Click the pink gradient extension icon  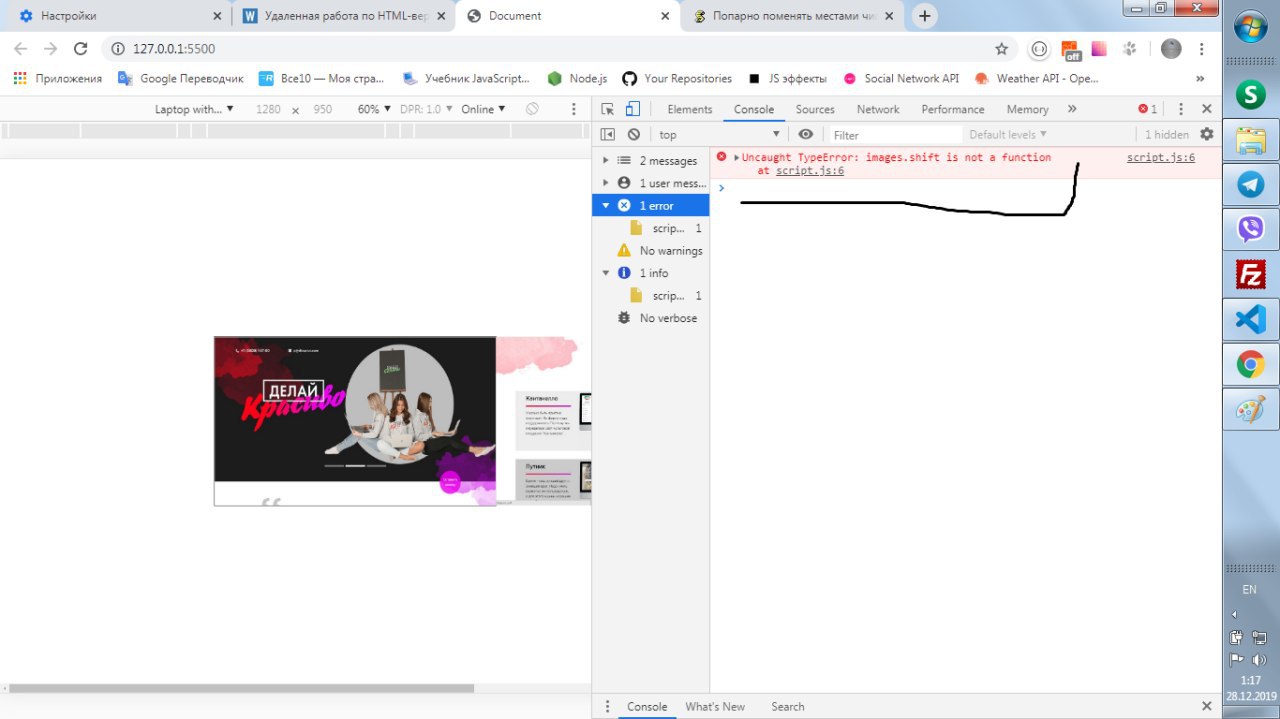click(x=1099, y=48)
